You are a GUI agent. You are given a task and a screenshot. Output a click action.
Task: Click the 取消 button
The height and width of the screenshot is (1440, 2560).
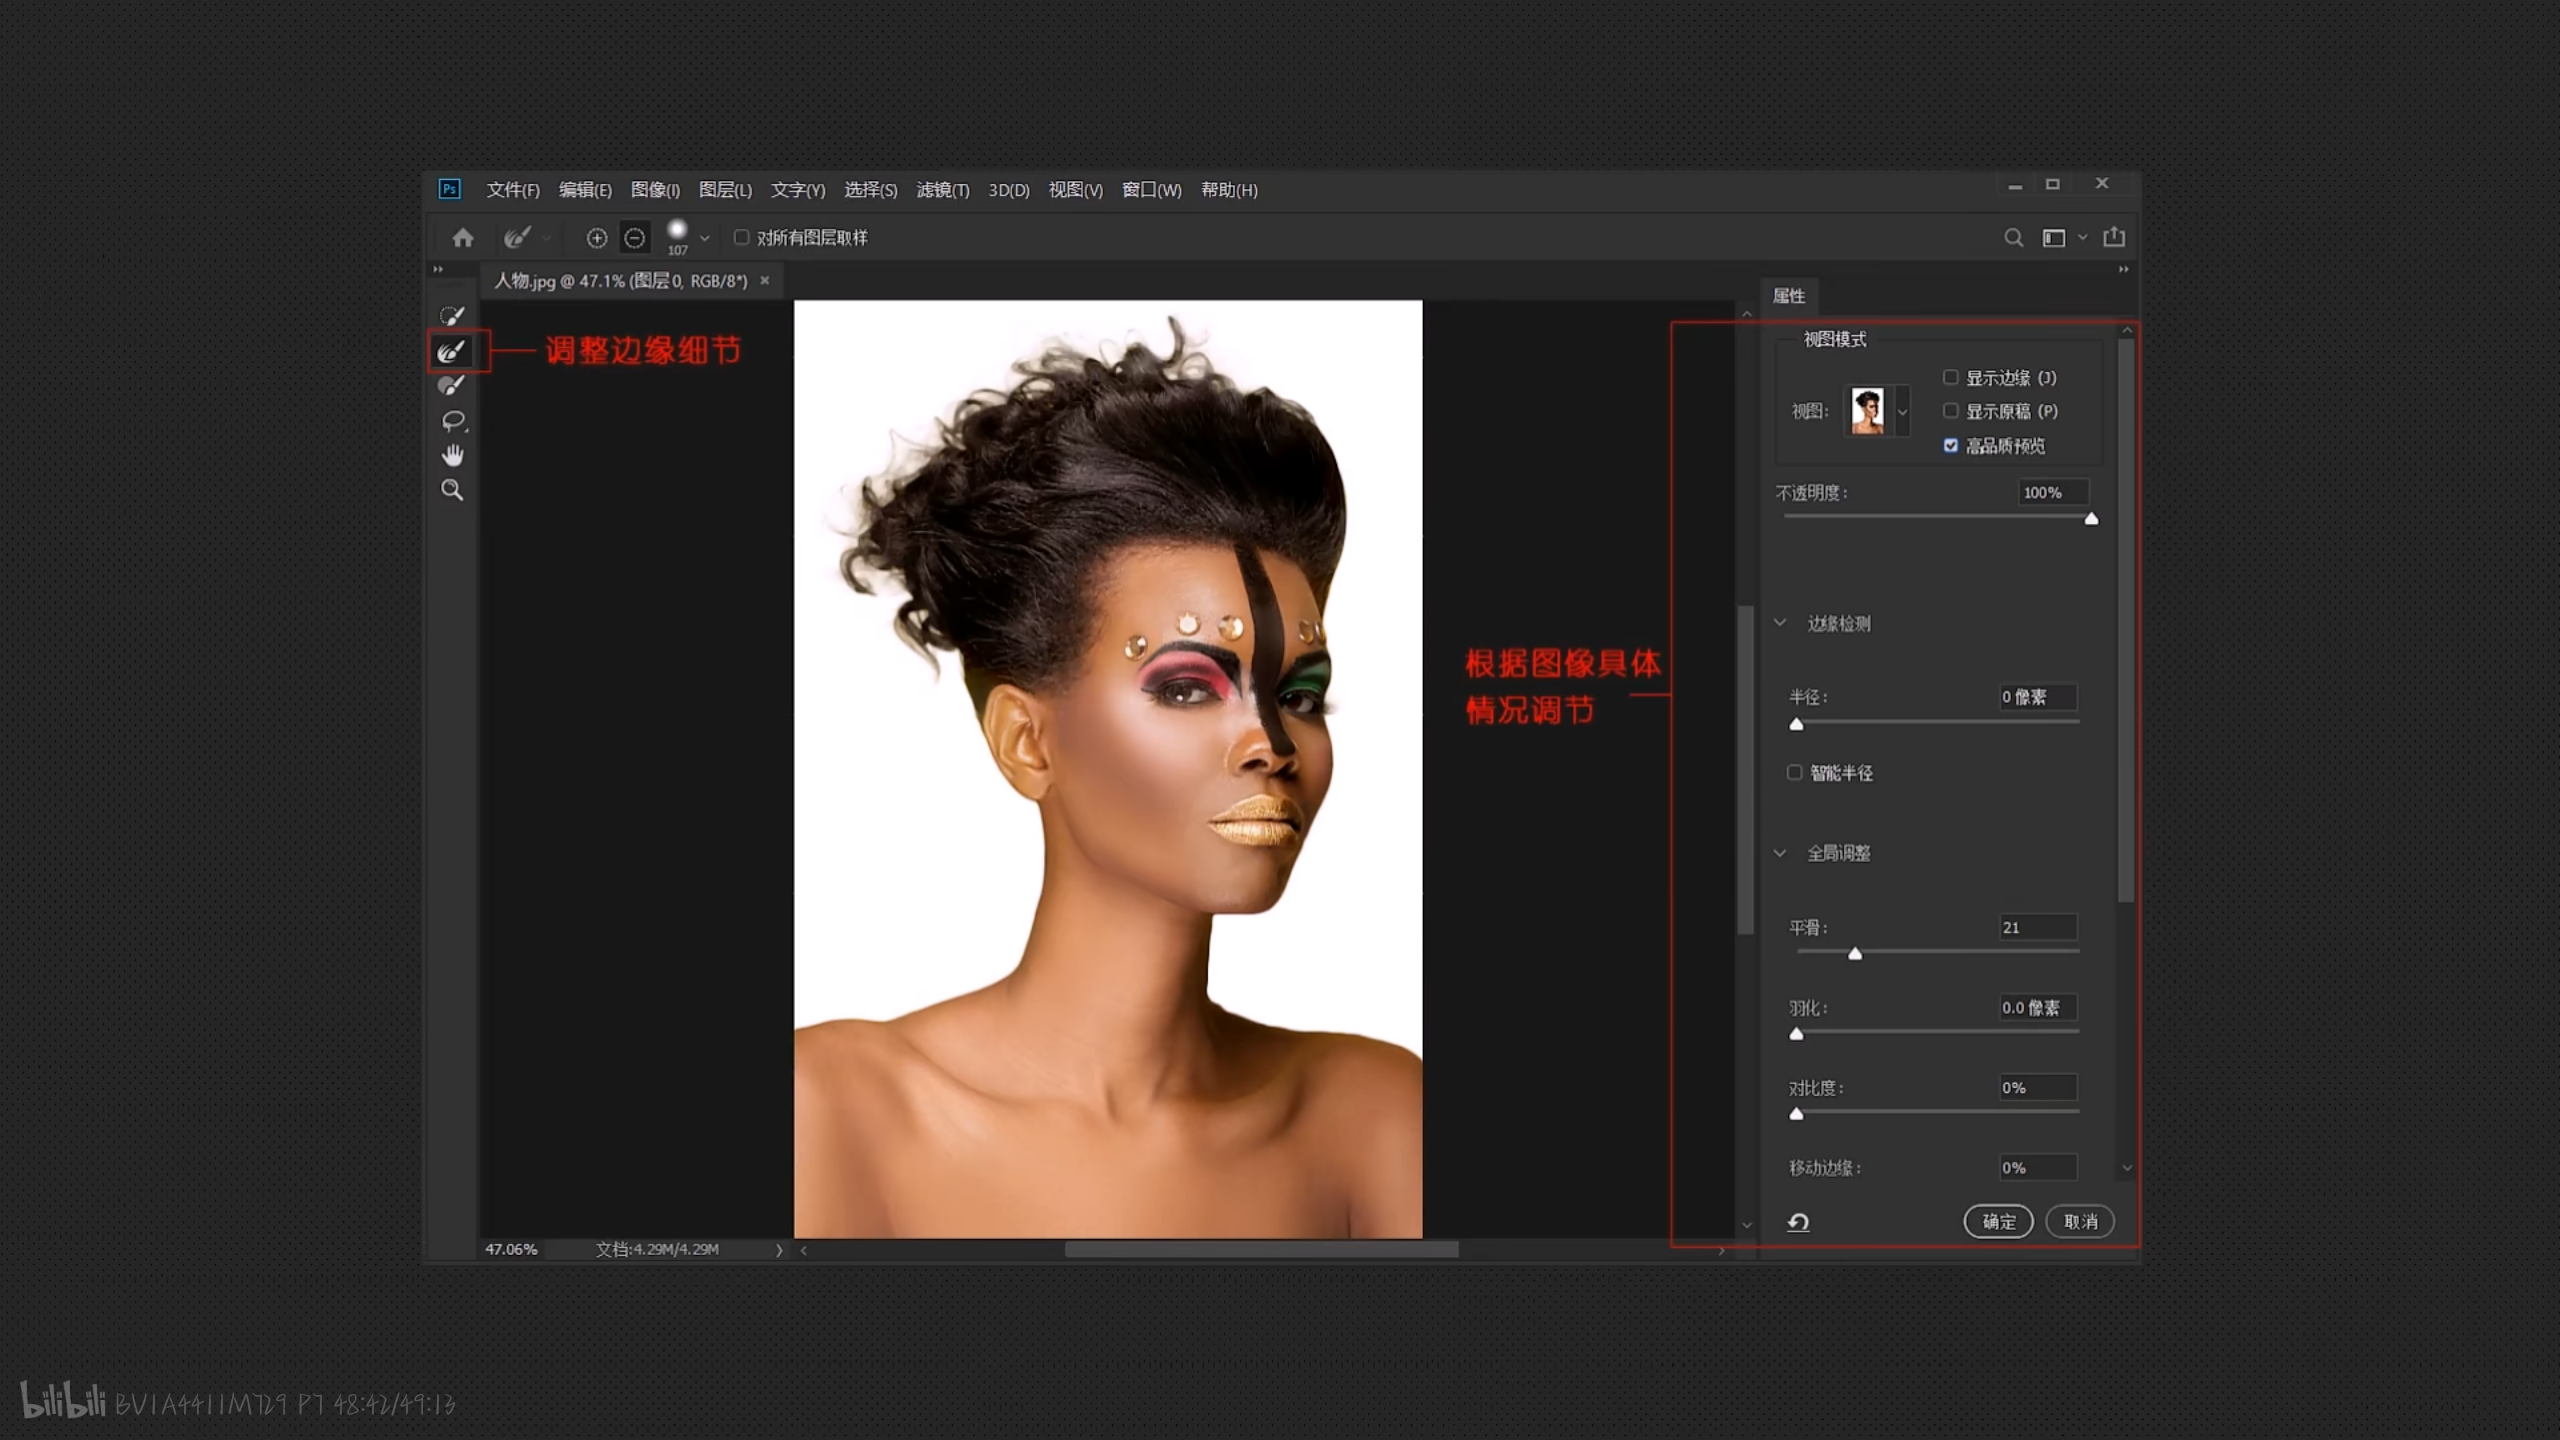pos(2080,1222)
